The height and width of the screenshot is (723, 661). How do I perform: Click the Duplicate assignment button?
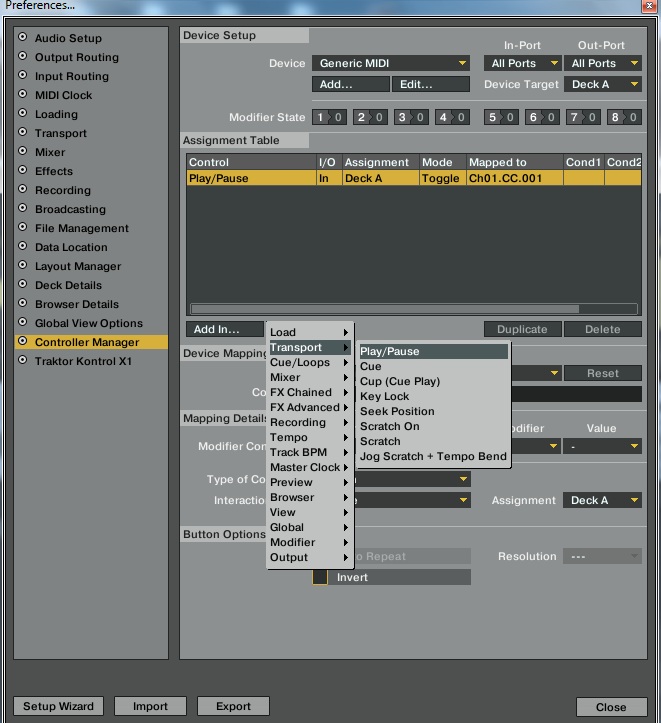523,329
